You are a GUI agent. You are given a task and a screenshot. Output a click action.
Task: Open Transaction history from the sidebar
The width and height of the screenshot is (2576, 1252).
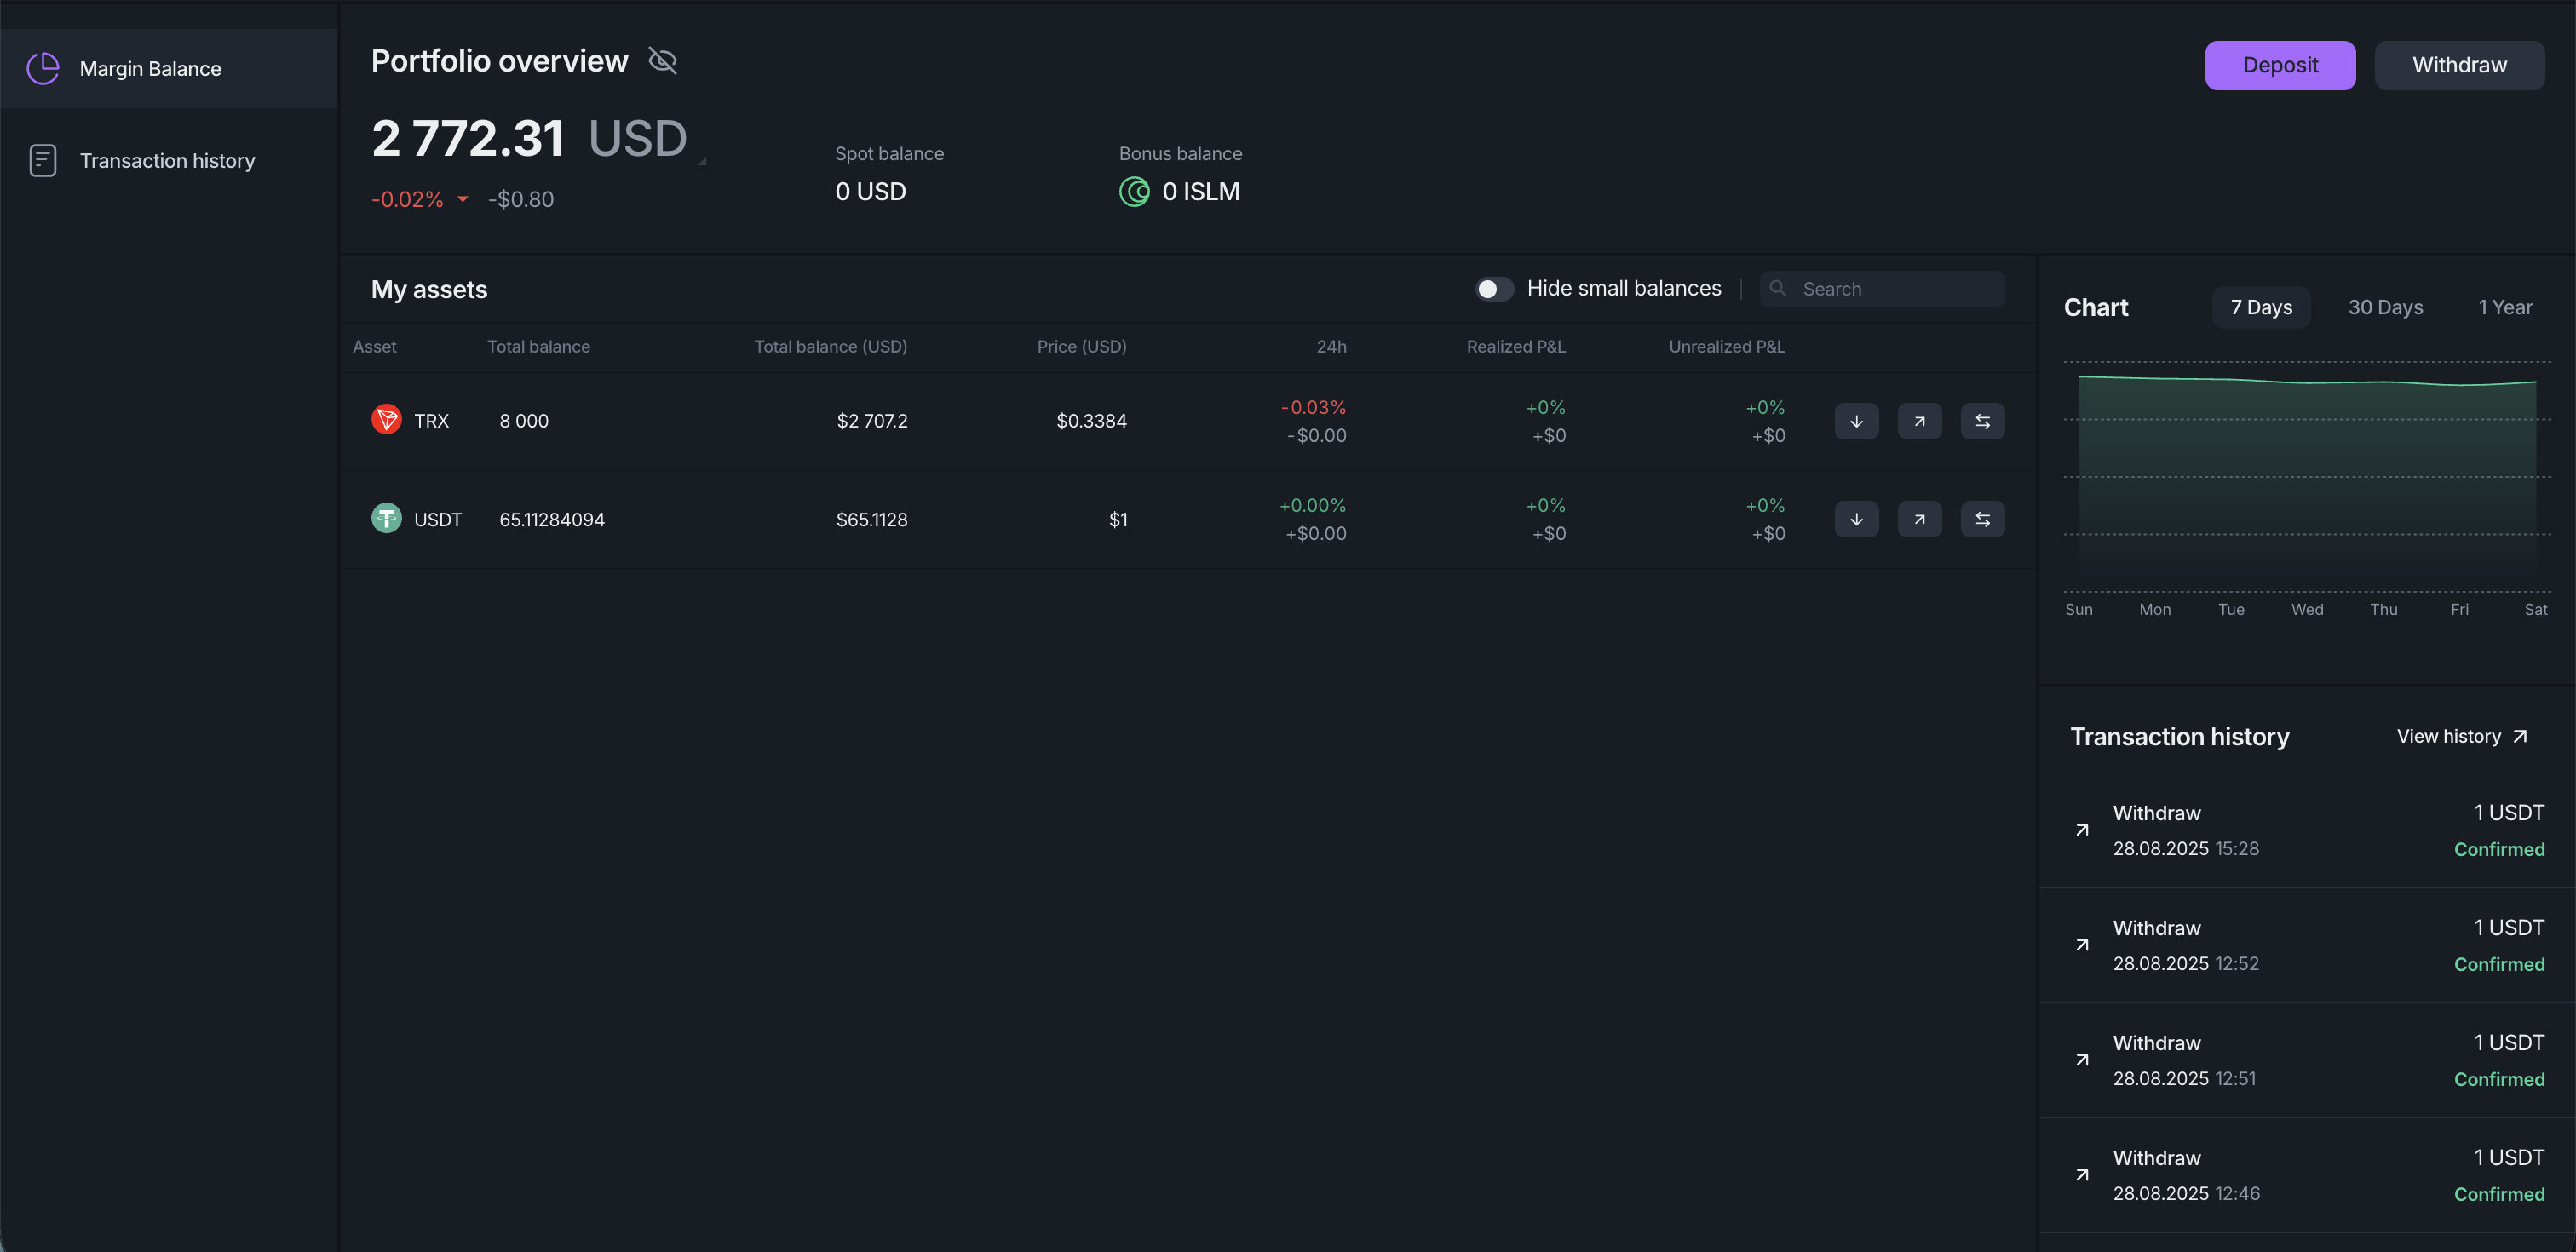click(42, 160)
